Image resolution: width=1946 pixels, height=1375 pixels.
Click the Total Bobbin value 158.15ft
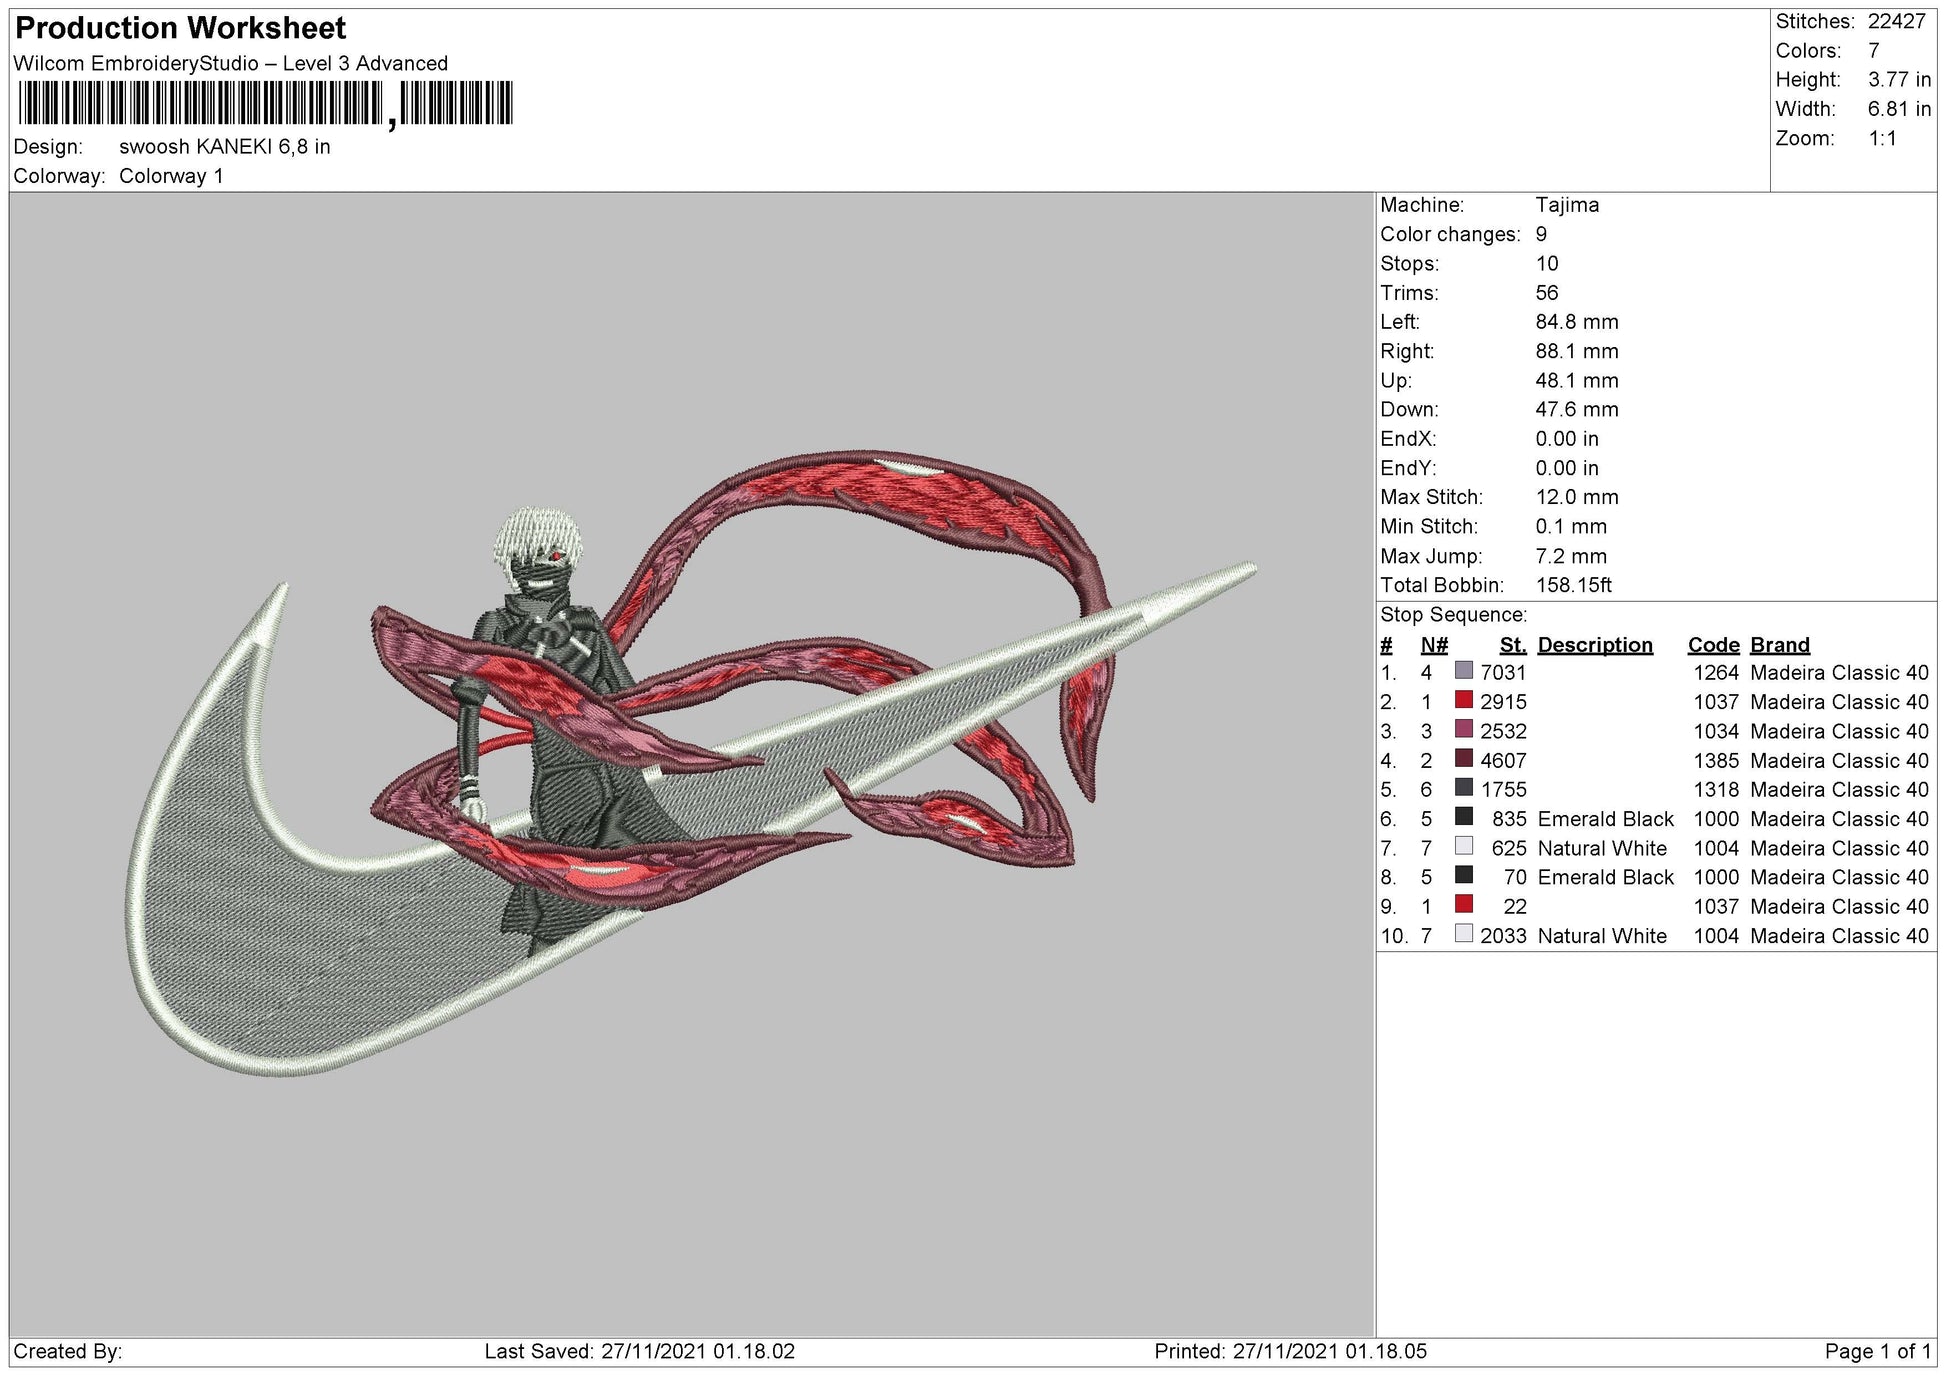(x=1573, y=585)
